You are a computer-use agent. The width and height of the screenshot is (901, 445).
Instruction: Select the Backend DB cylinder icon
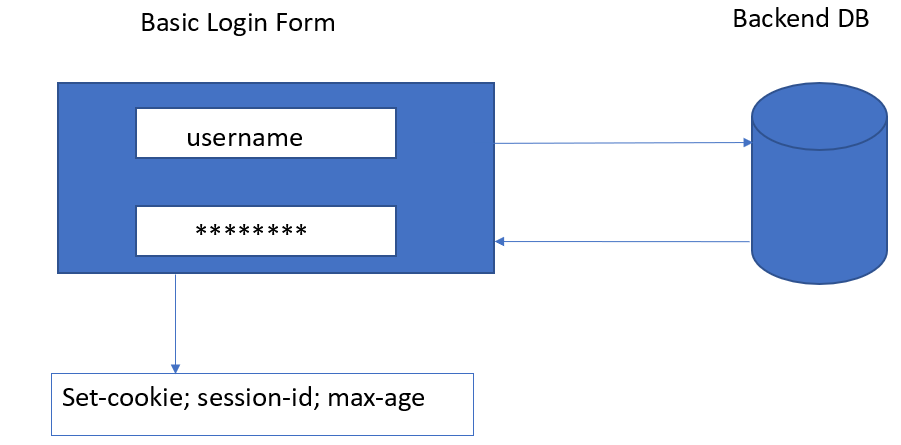tap(819, 185)
